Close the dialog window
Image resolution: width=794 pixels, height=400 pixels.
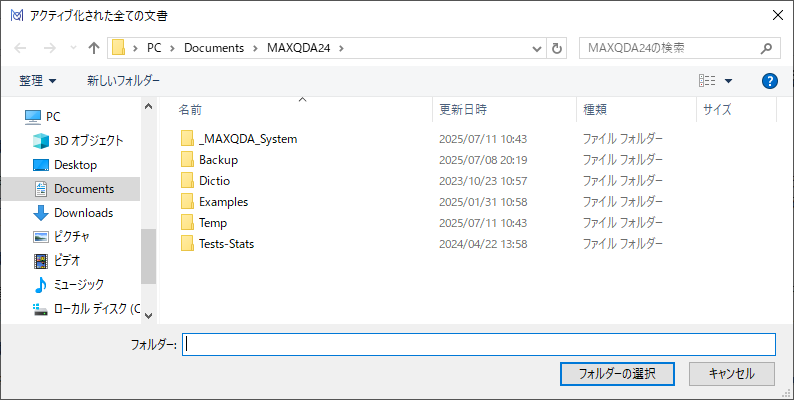click(778, 15)
